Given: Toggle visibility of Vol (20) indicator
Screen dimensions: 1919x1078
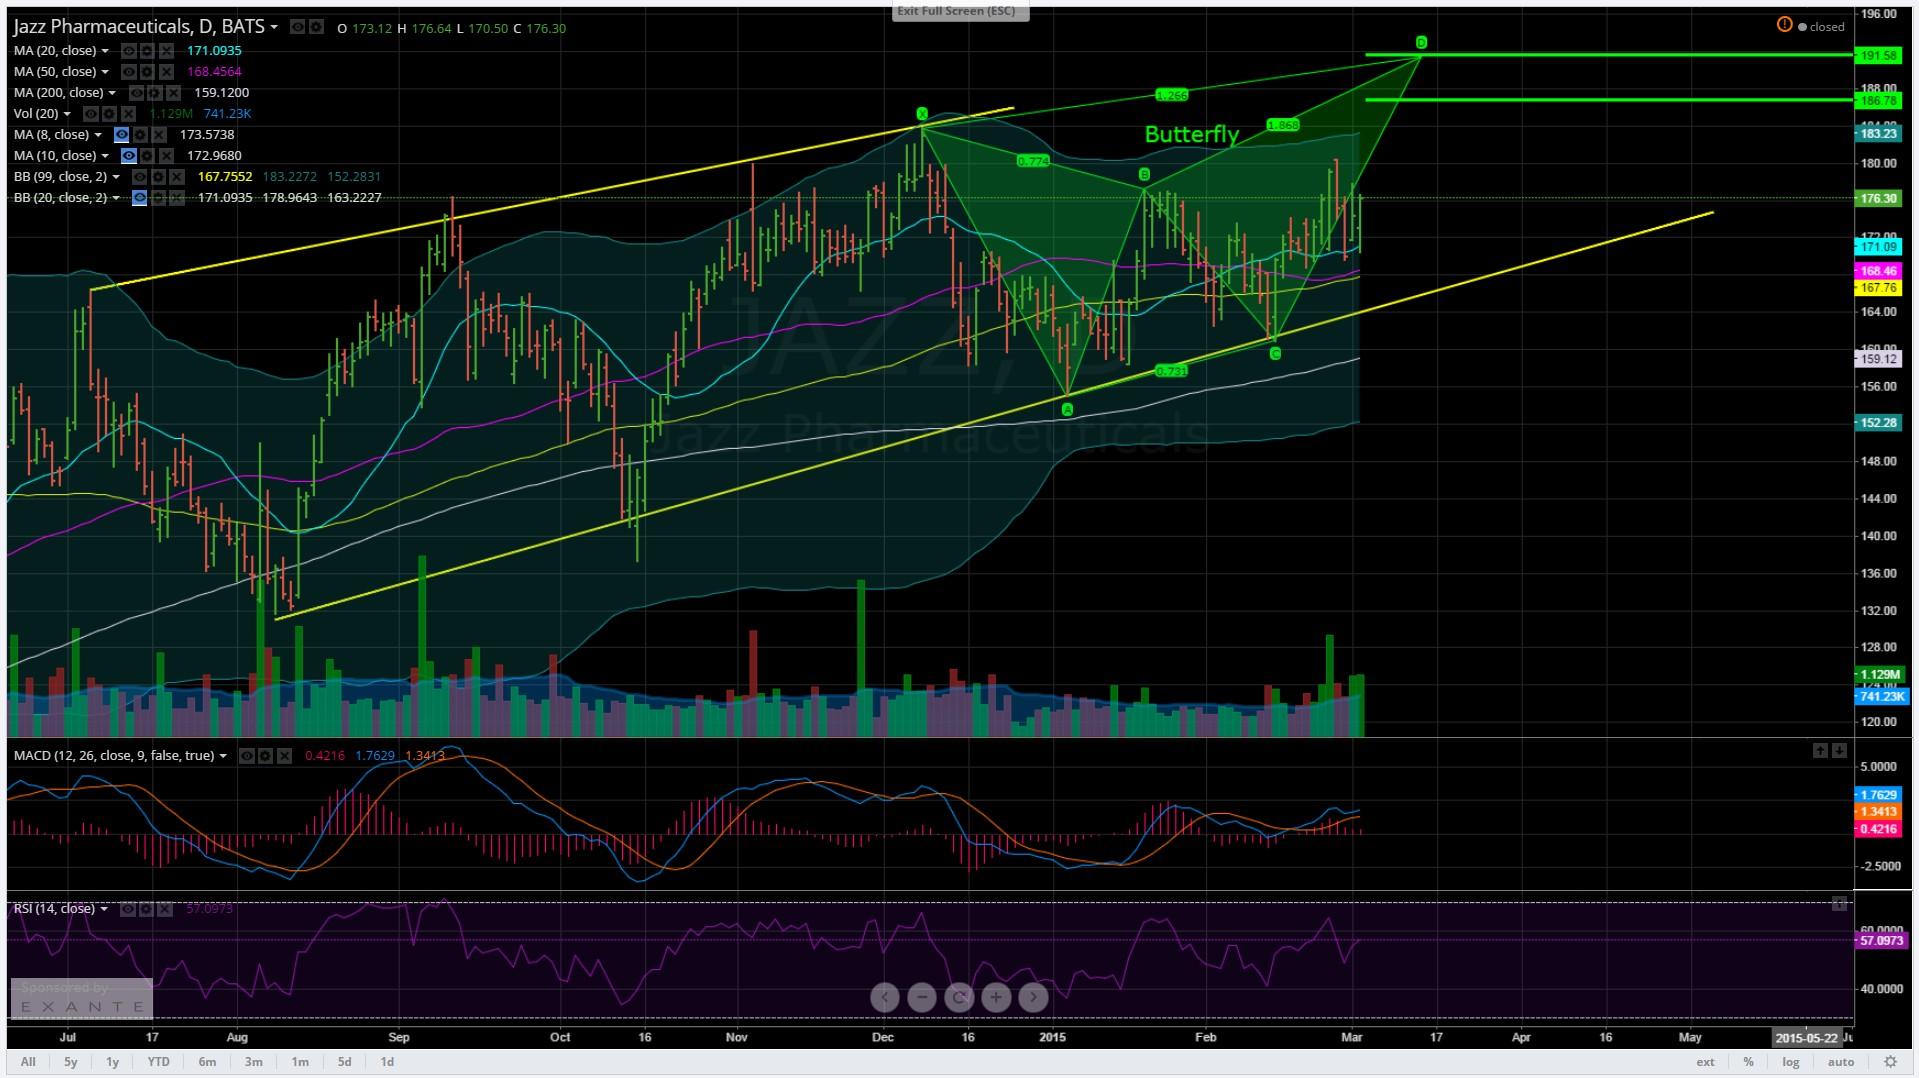Looking at the screenshot, I should [91, 114].
